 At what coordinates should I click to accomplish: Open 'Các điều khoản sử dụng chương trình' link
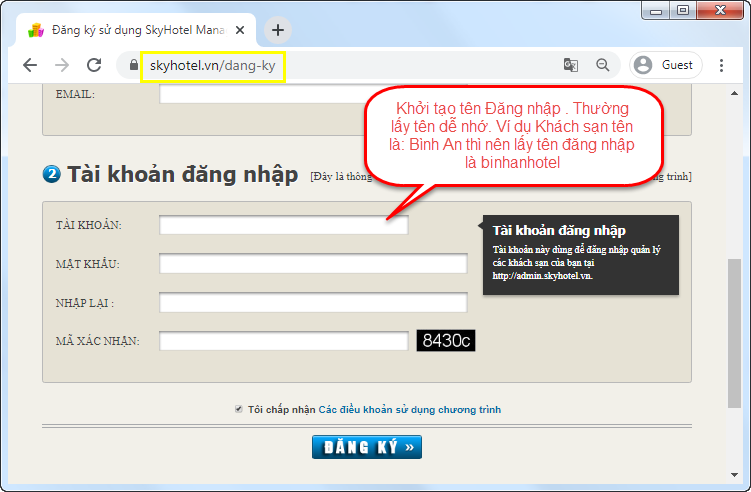(409, 410)
